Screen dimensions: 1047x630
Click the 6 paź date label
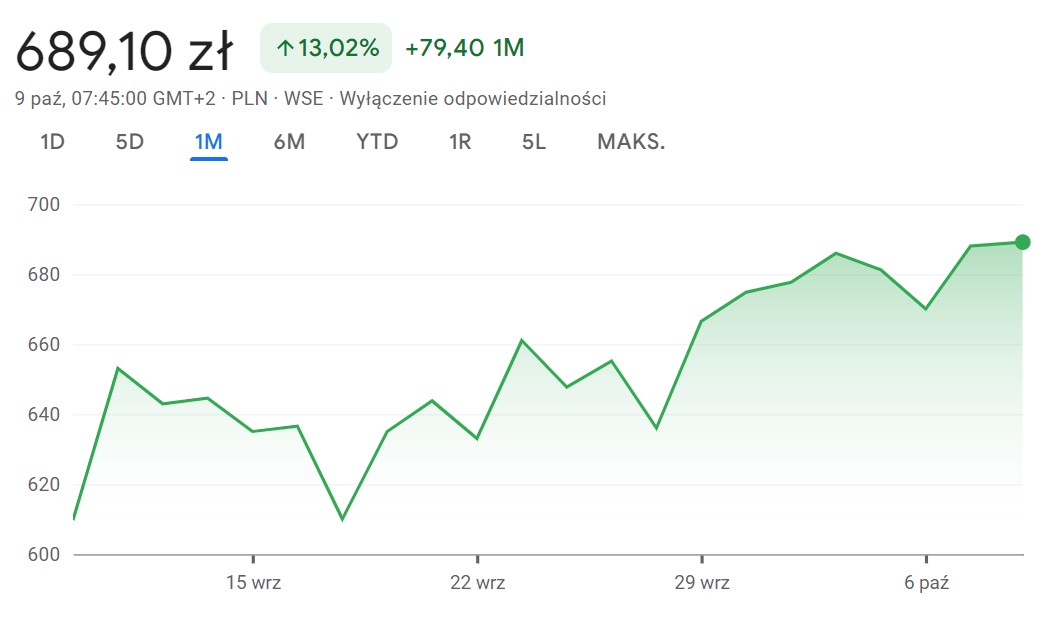coord(926,583)
